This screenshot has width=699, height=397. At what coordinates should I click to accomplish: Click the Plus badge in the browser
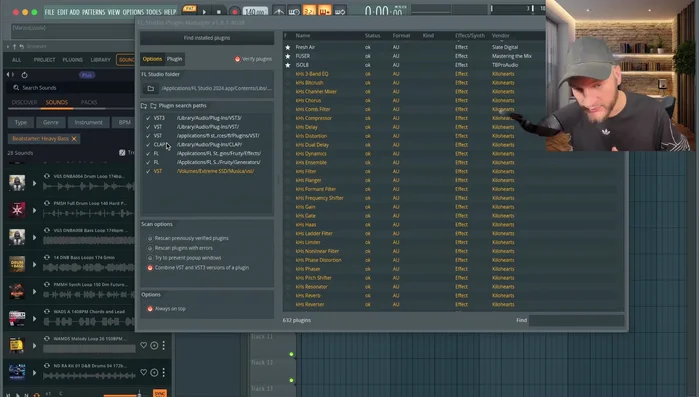[x=86, y=75]
